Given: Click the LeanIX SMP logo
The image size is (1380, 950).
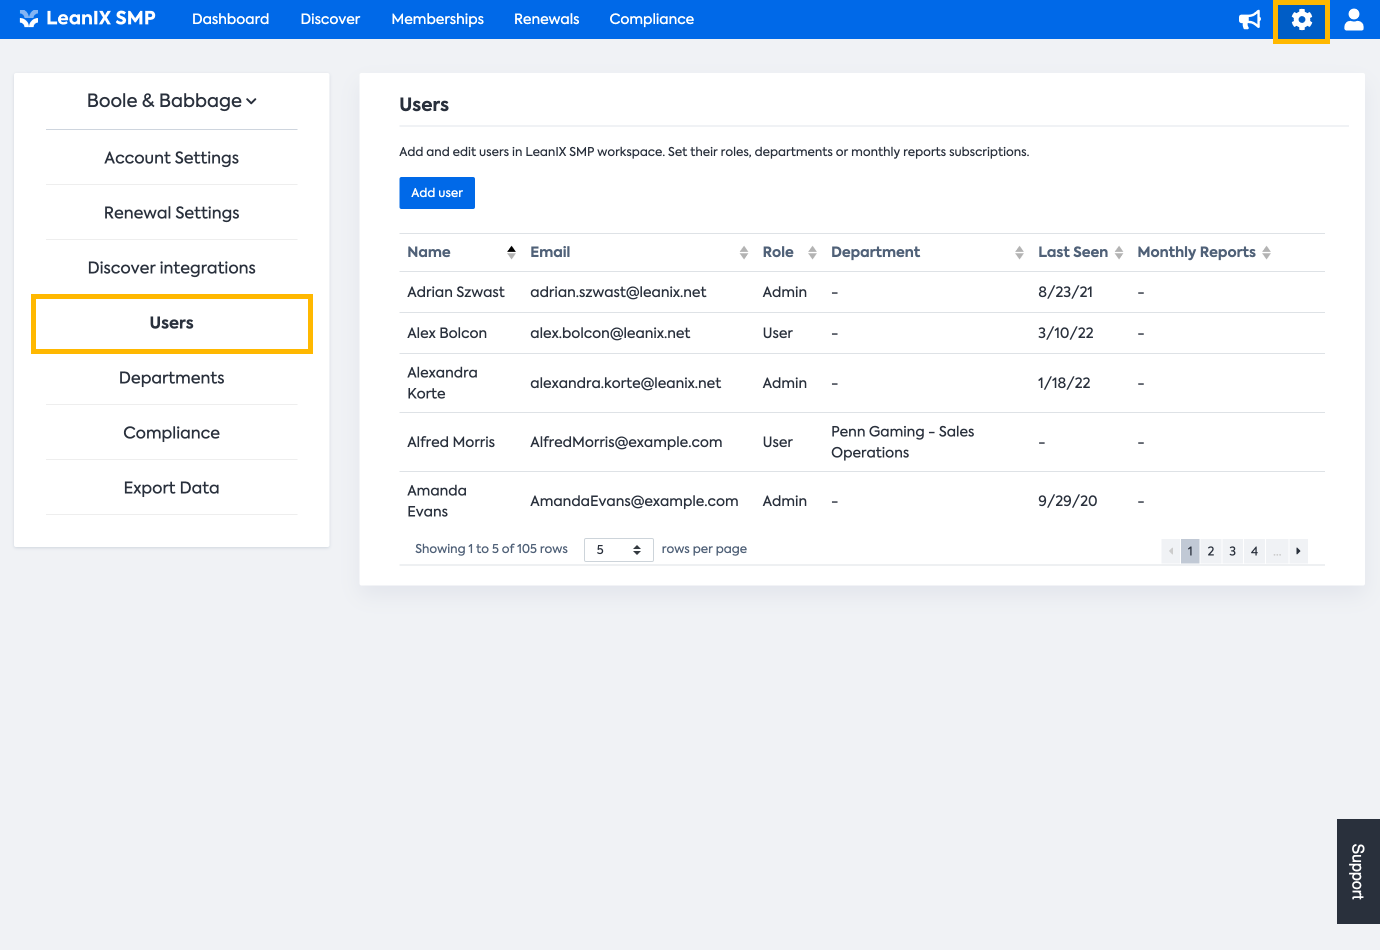Looking at the screenshot, I should pos(88,19).
